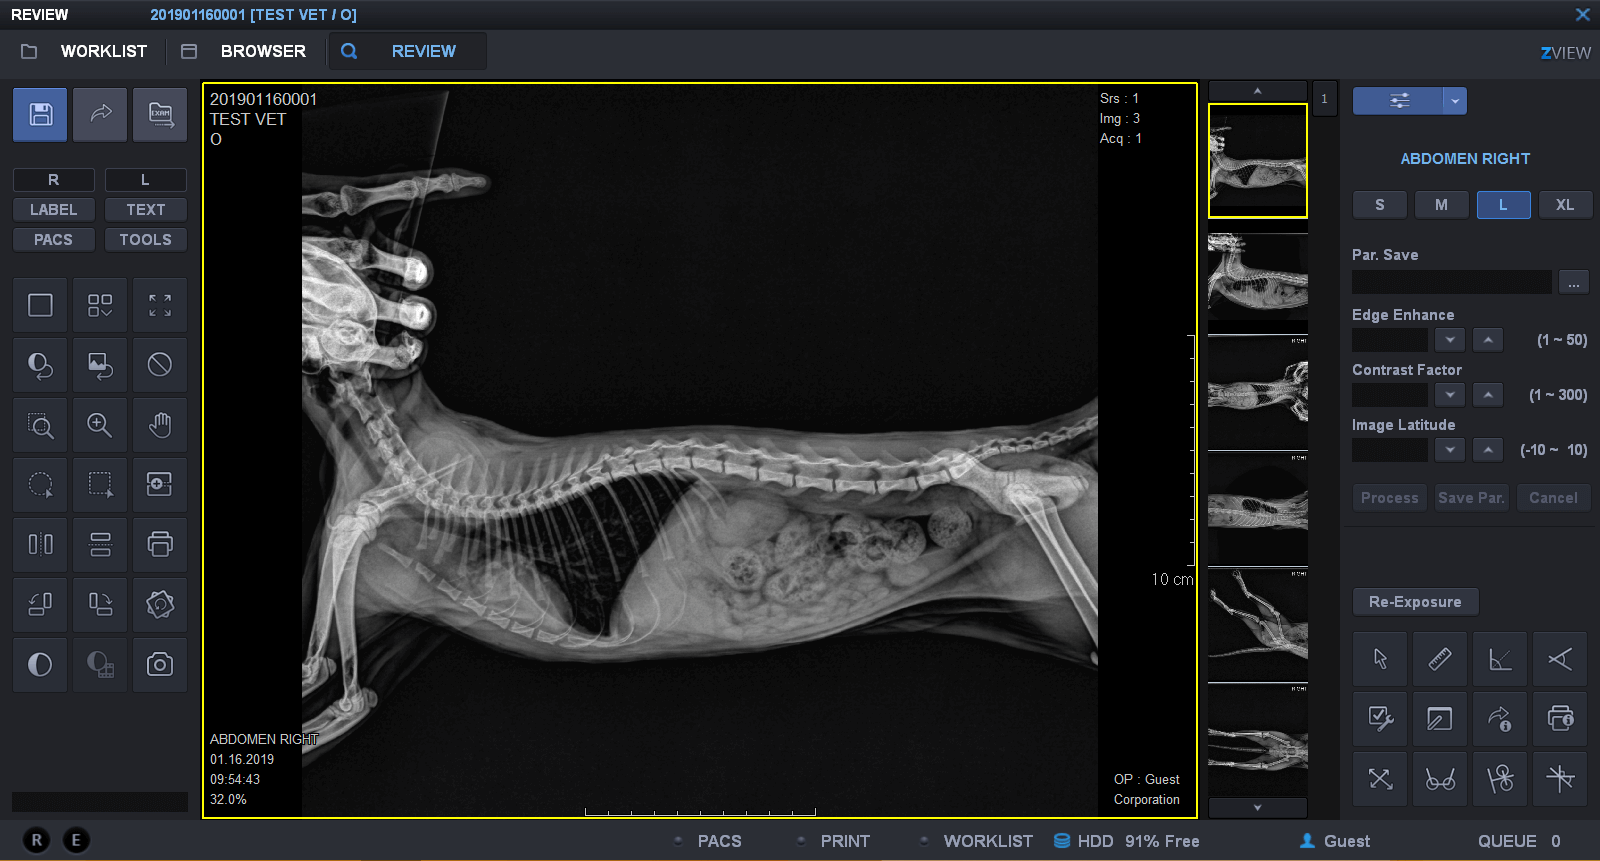This screenshot has height=861, width=1600.
Task: Toggle the L side marker
Action: click(x=145, y=180)
